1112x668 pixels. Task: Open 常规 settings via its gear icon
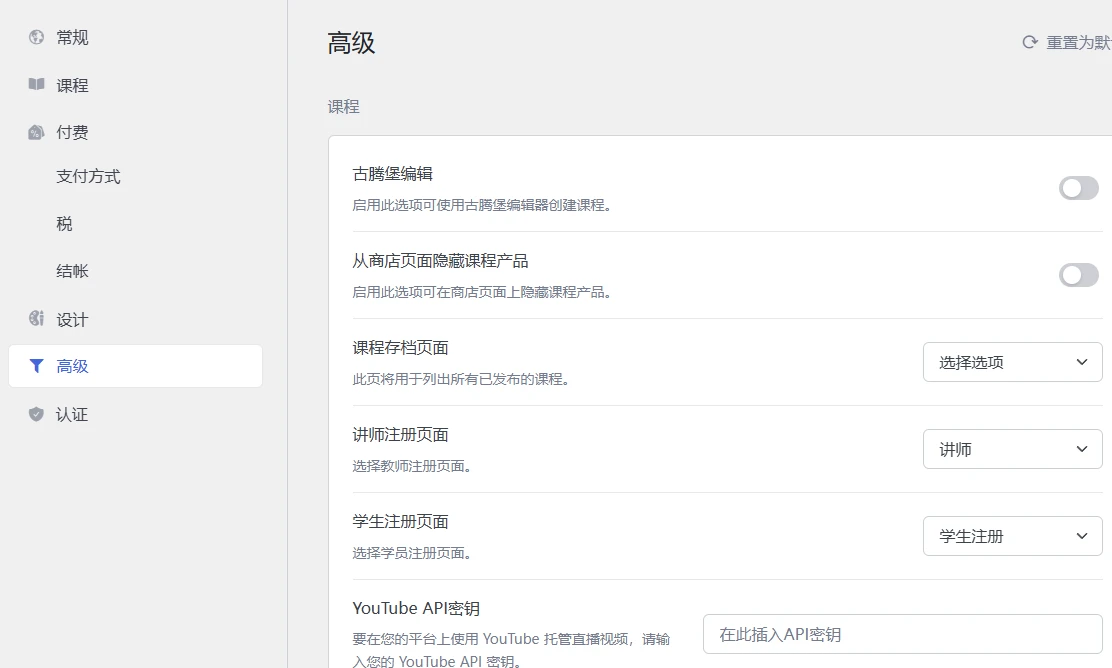34,37
